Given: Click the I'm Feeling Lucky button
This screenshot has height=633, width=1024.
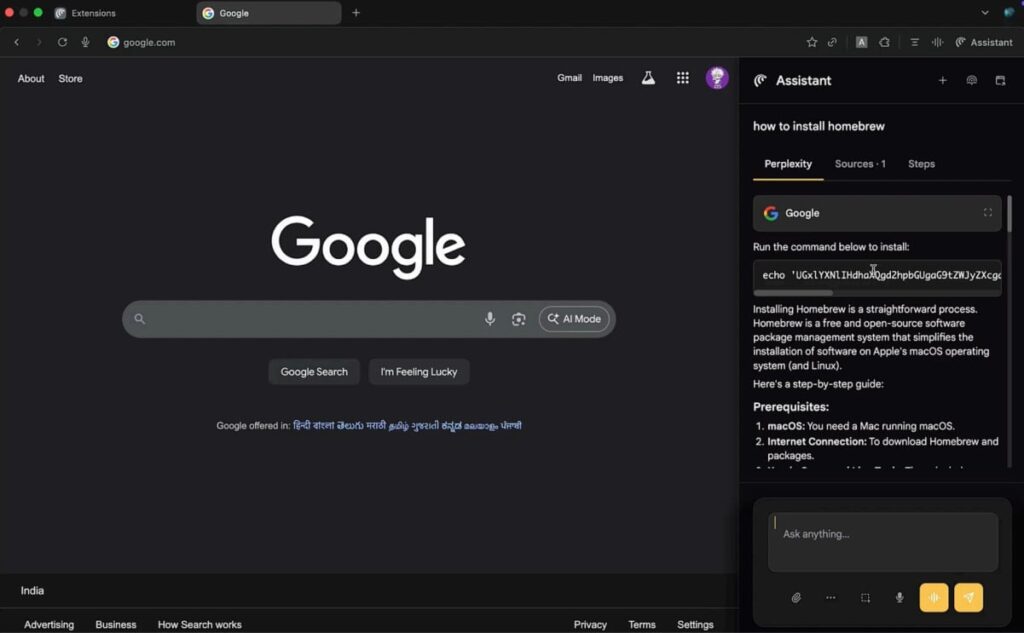Looking at the screenshot, I should [419, 371].
